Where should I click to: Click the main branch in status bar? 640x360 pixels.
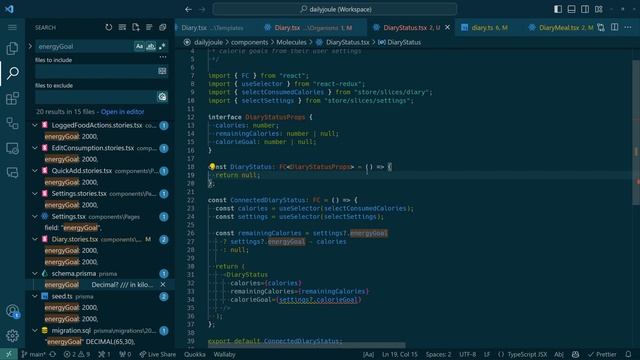(x=33, y=354)
